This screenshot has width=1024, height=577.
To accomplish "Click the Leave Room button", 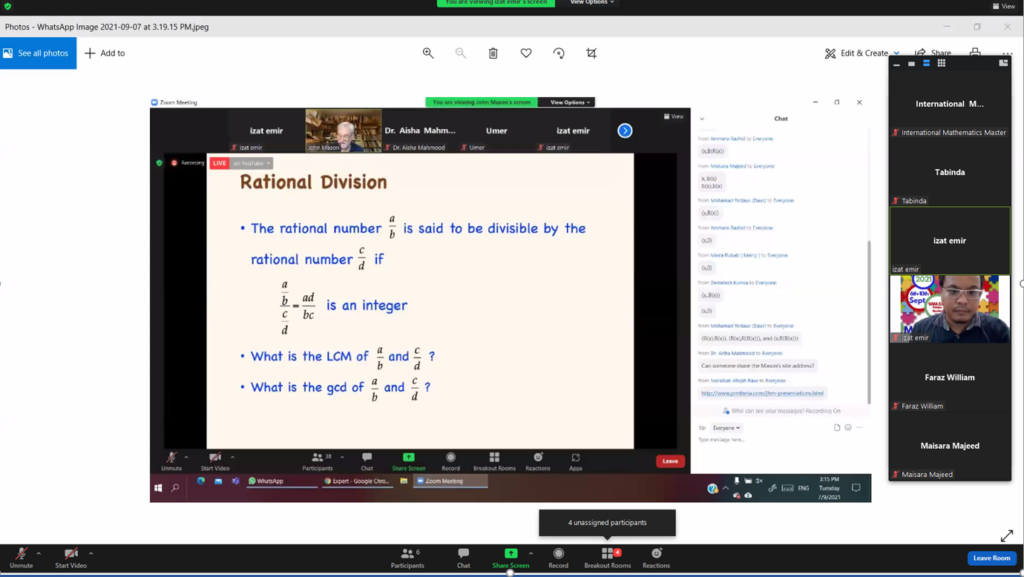I will click(991, 558).
